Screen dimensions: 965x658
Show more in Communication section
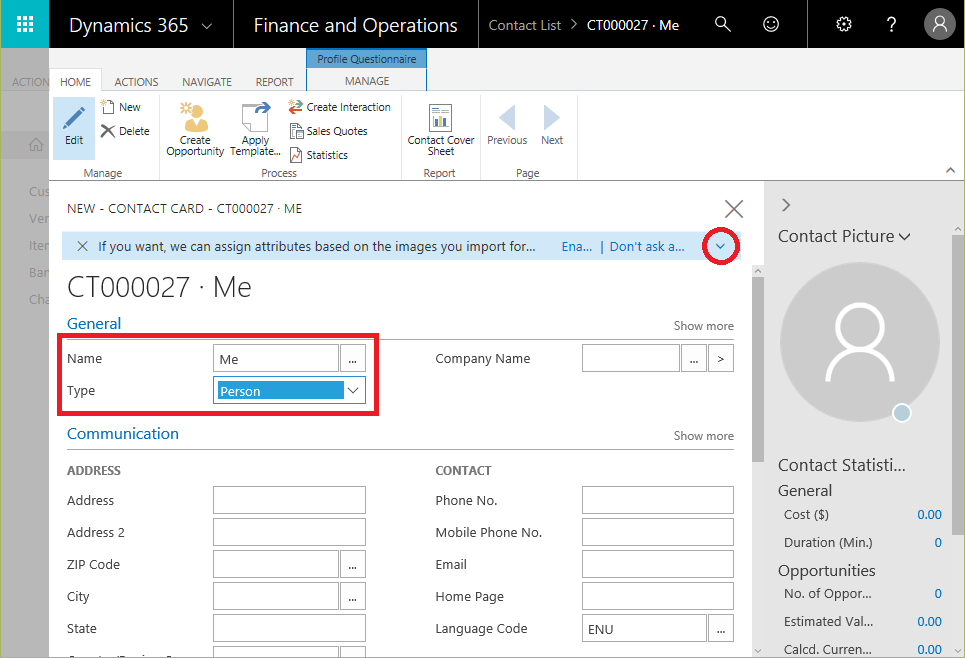(703, 436)
